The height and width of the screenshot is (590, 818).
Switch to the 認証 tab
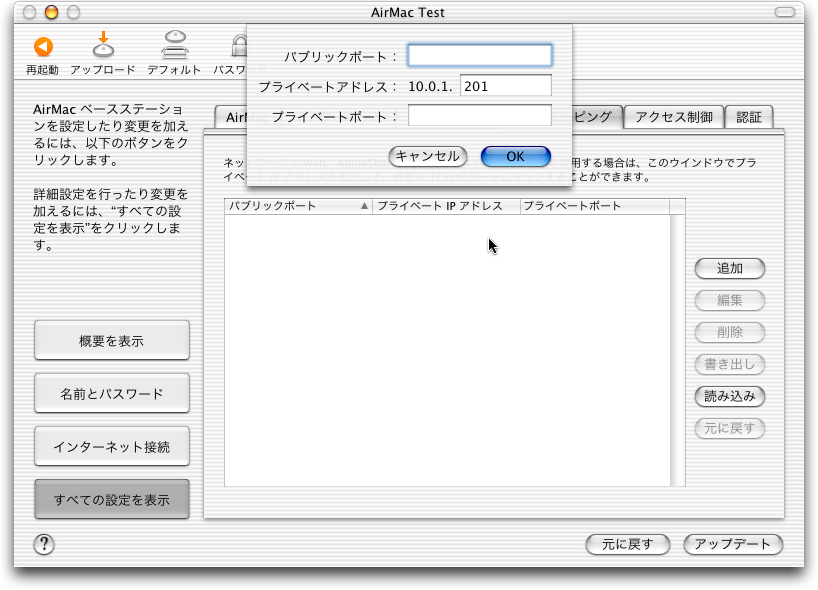coord(749,117)
